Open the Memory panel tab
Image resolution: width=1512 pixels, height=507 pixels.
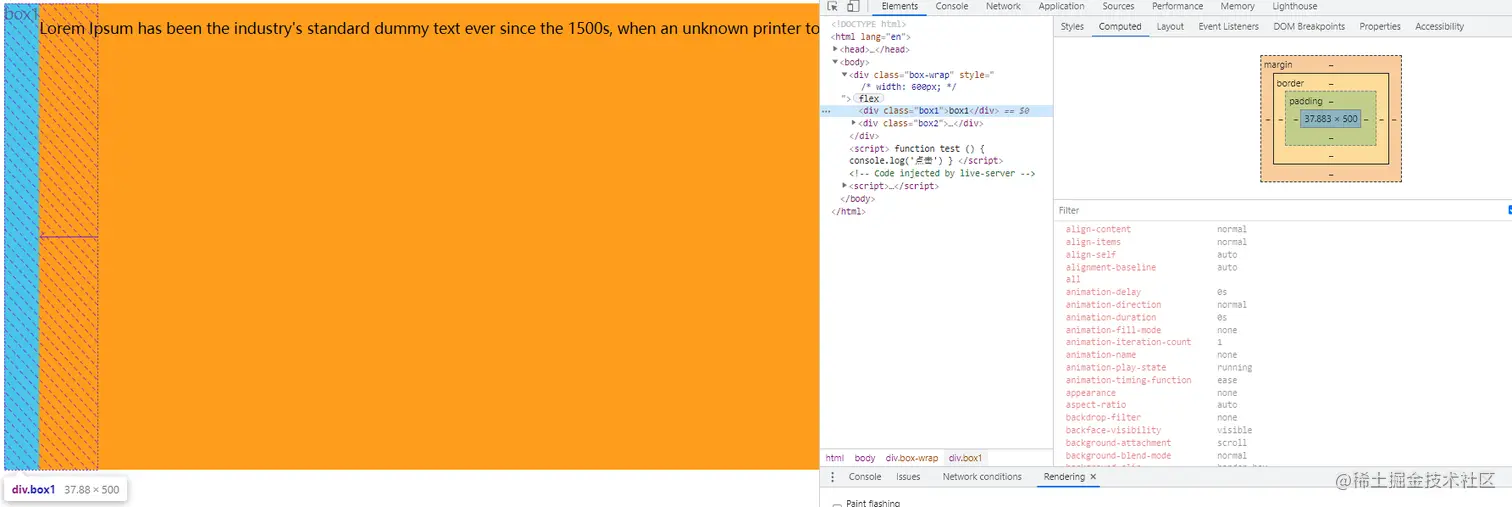tap(1237, 6)
